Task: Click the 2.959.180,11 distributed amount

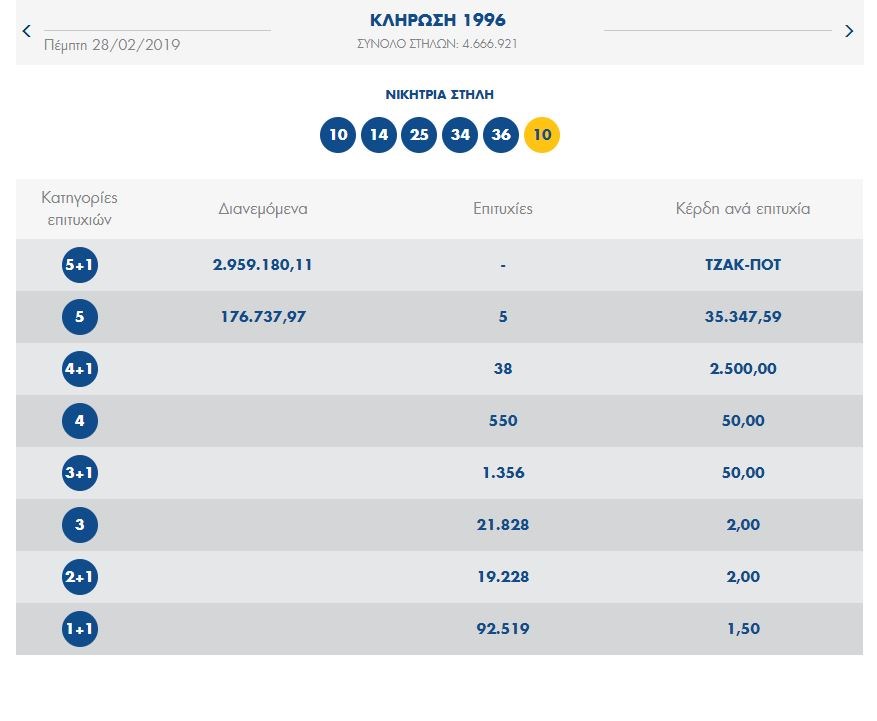Action: [263, 265]
